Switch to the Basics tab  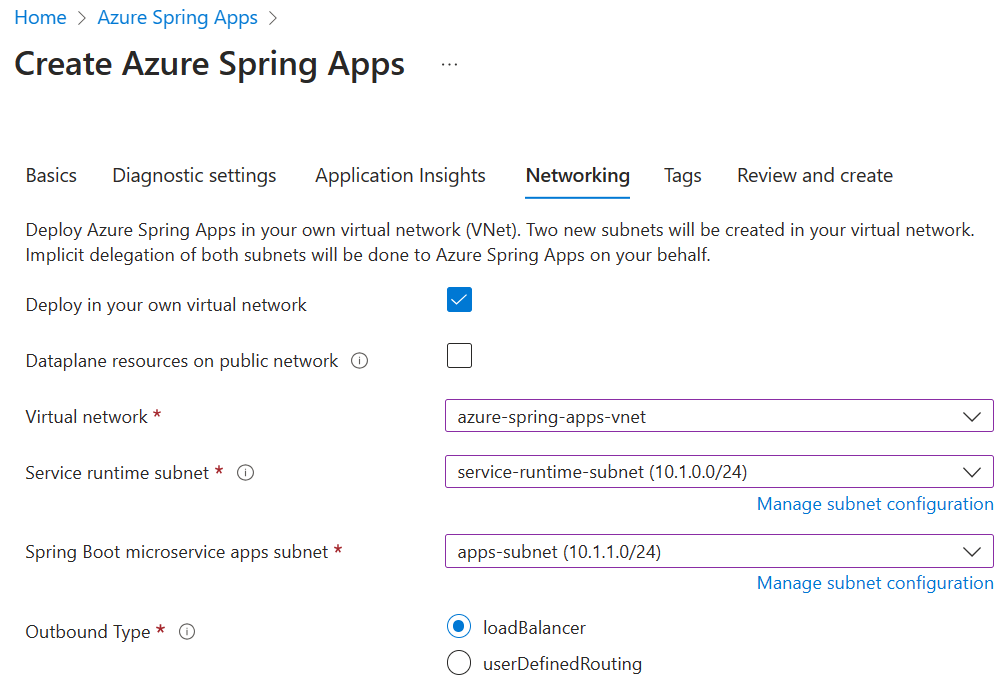point(51,175)
